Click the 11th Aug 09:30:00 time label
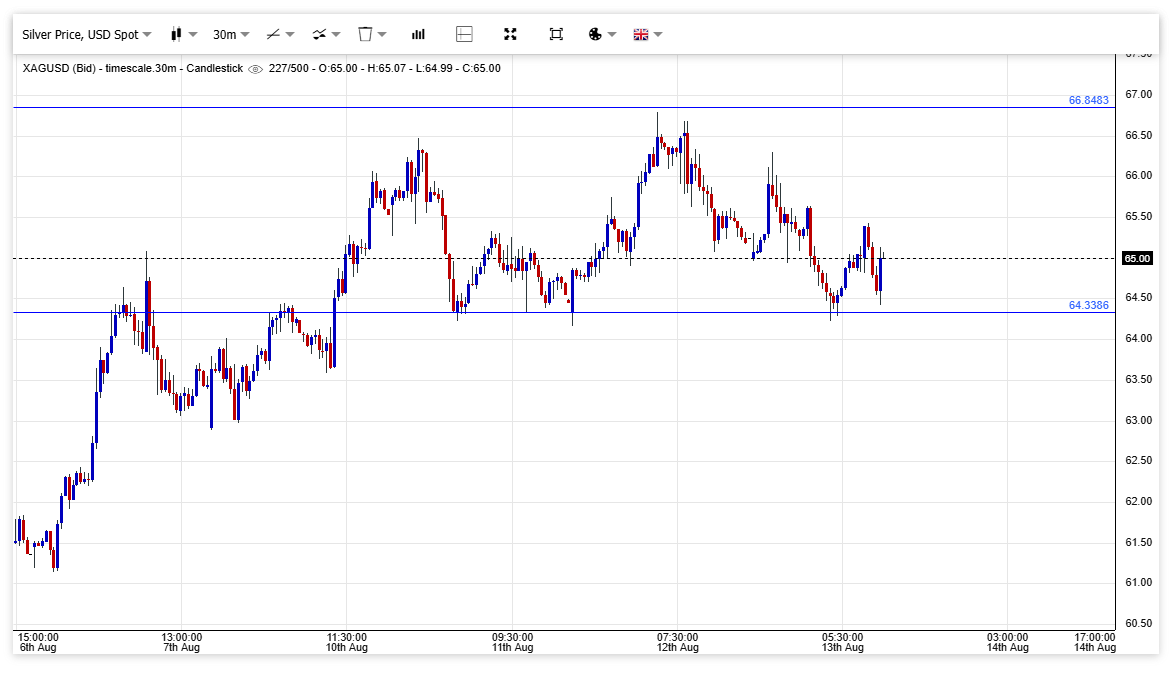This screenshot has width=1174, height=682. 512,642
